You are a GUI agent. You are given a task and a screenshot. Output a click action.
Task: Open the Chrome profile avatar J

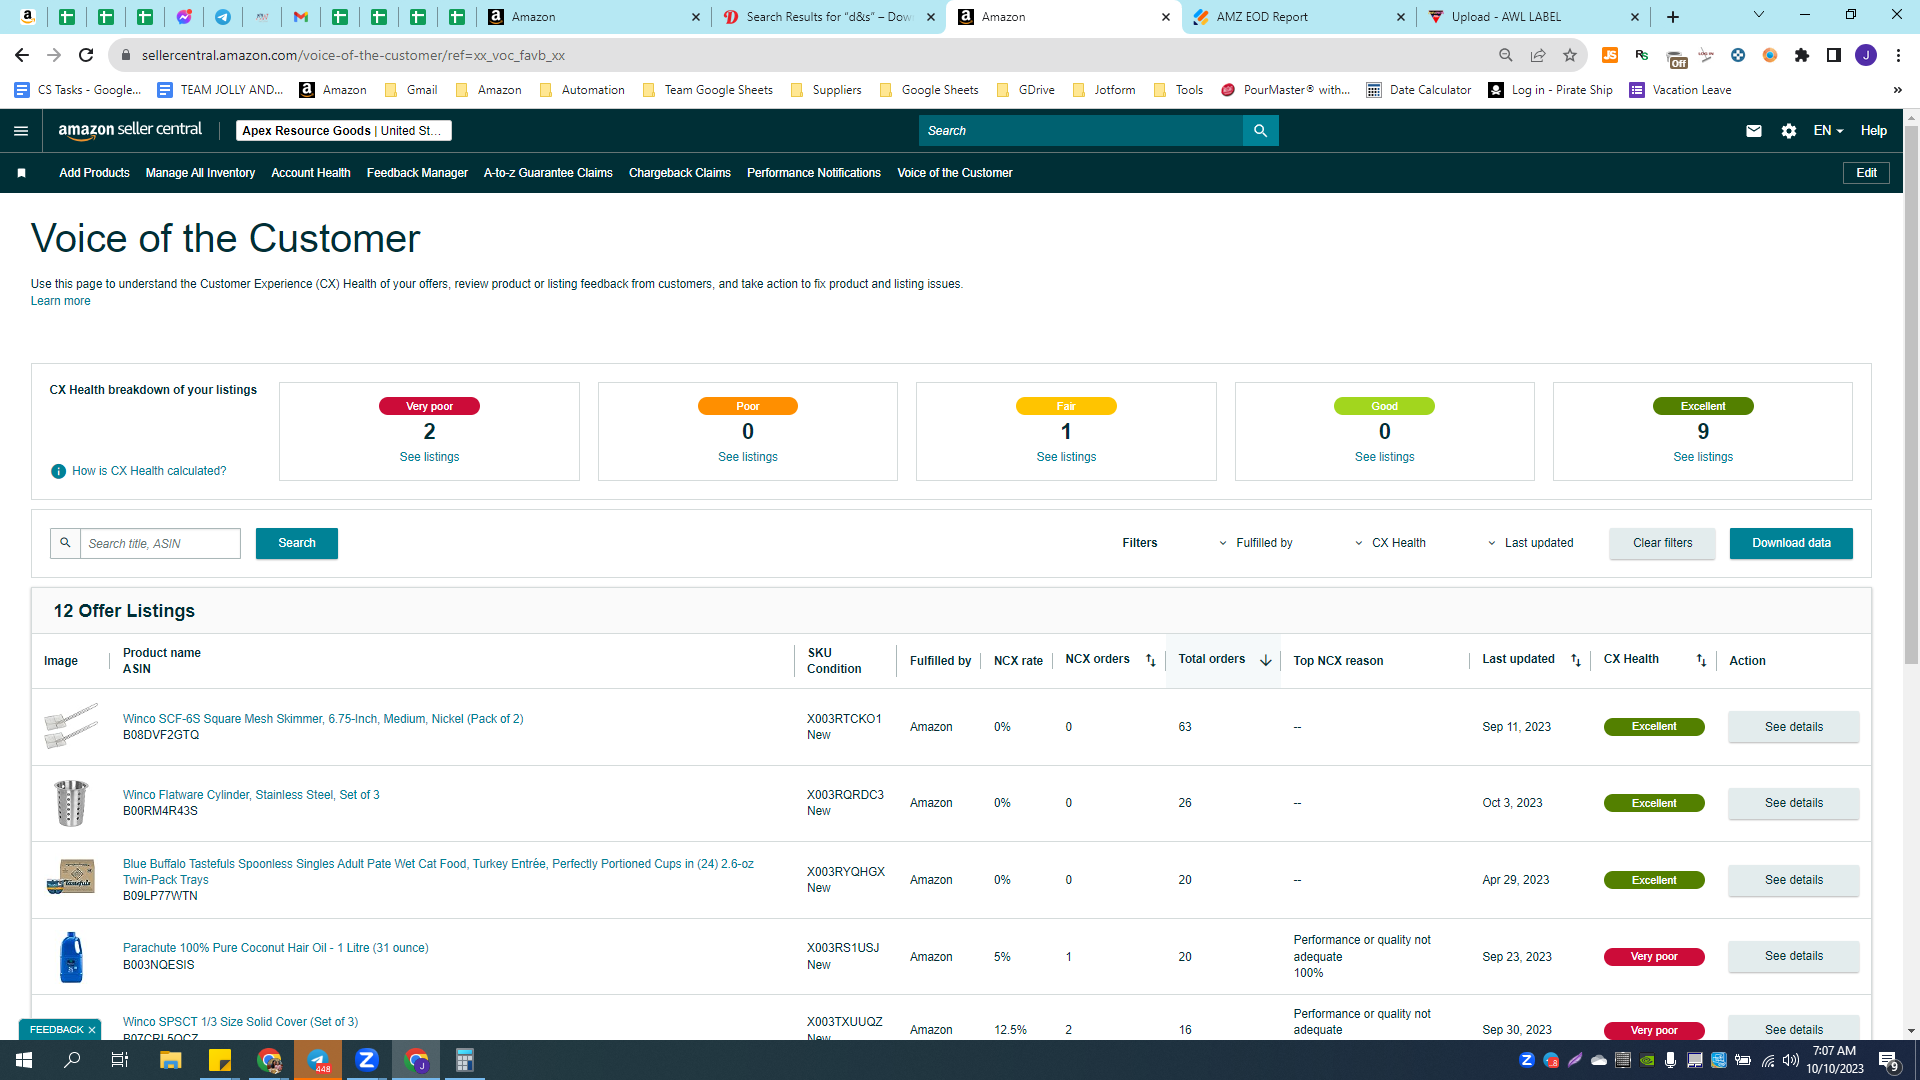[x=1866, y=55]
